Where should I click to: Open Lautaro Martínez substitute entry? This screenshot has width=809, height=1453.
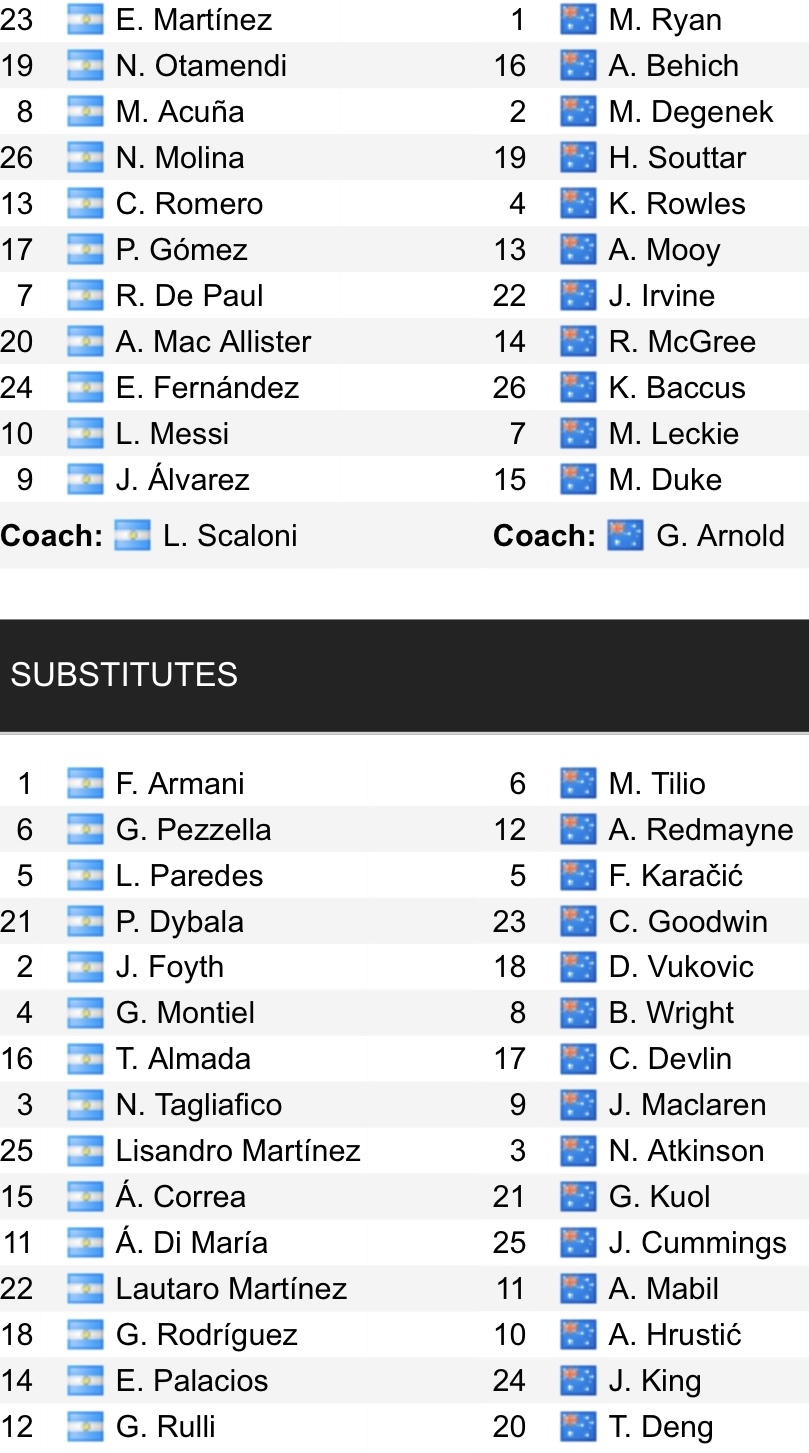coord(231,1289)
